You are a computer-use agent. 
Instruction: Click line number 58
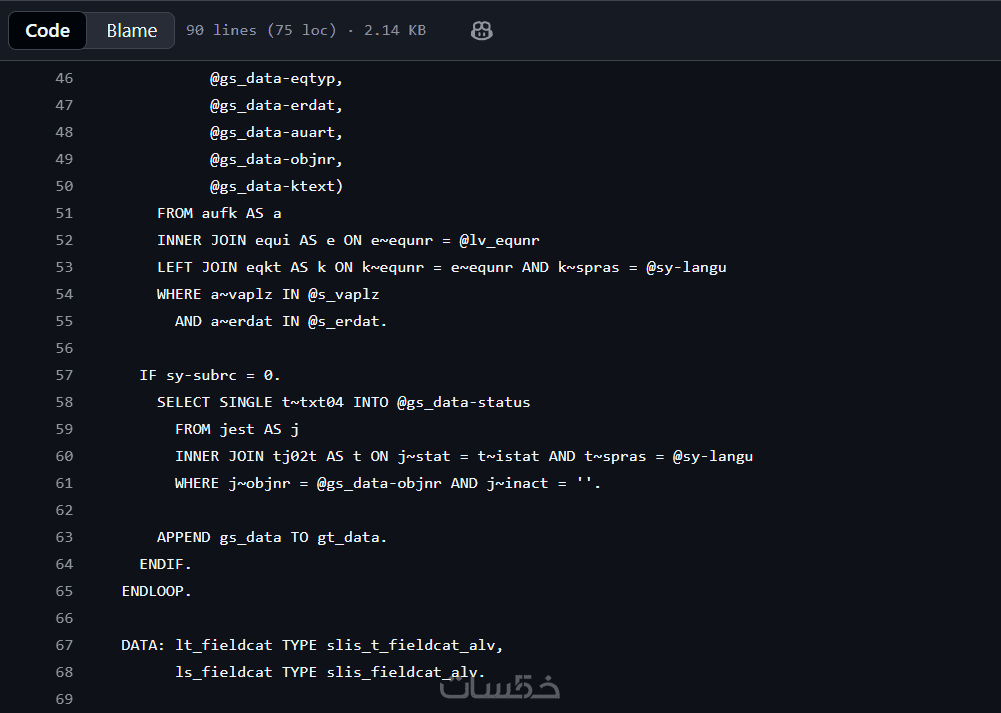point(64,402)
